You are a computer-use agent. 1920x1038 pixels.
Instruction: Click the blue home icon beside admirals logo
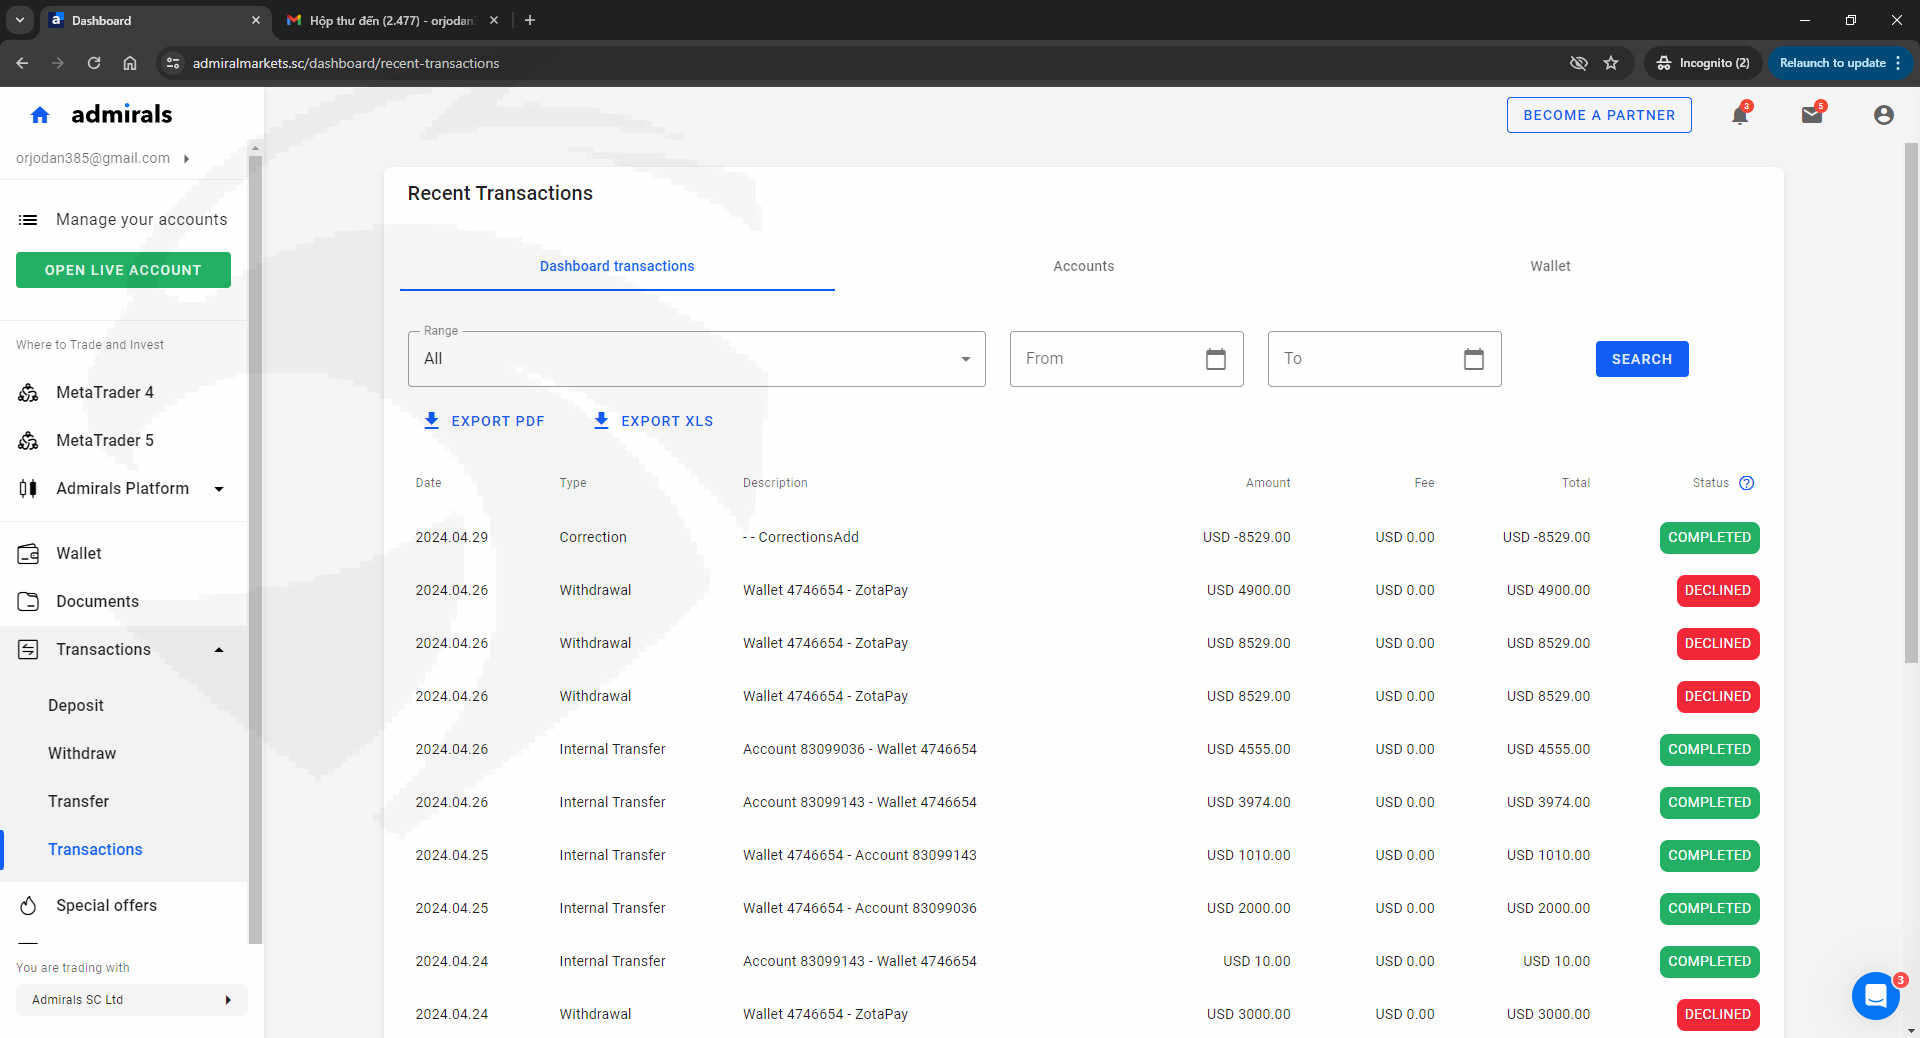point(40,115)
